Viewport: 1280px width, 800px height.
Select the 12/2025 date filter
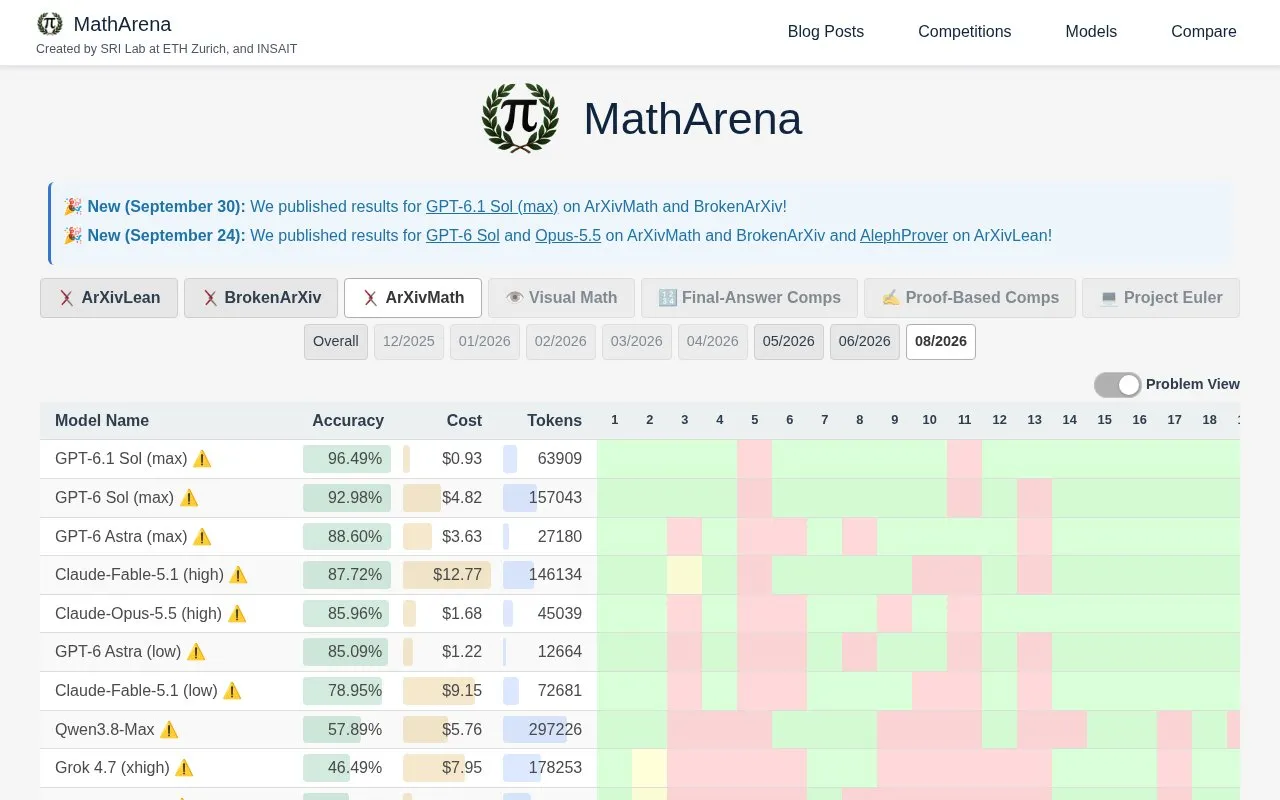[409, 342]
